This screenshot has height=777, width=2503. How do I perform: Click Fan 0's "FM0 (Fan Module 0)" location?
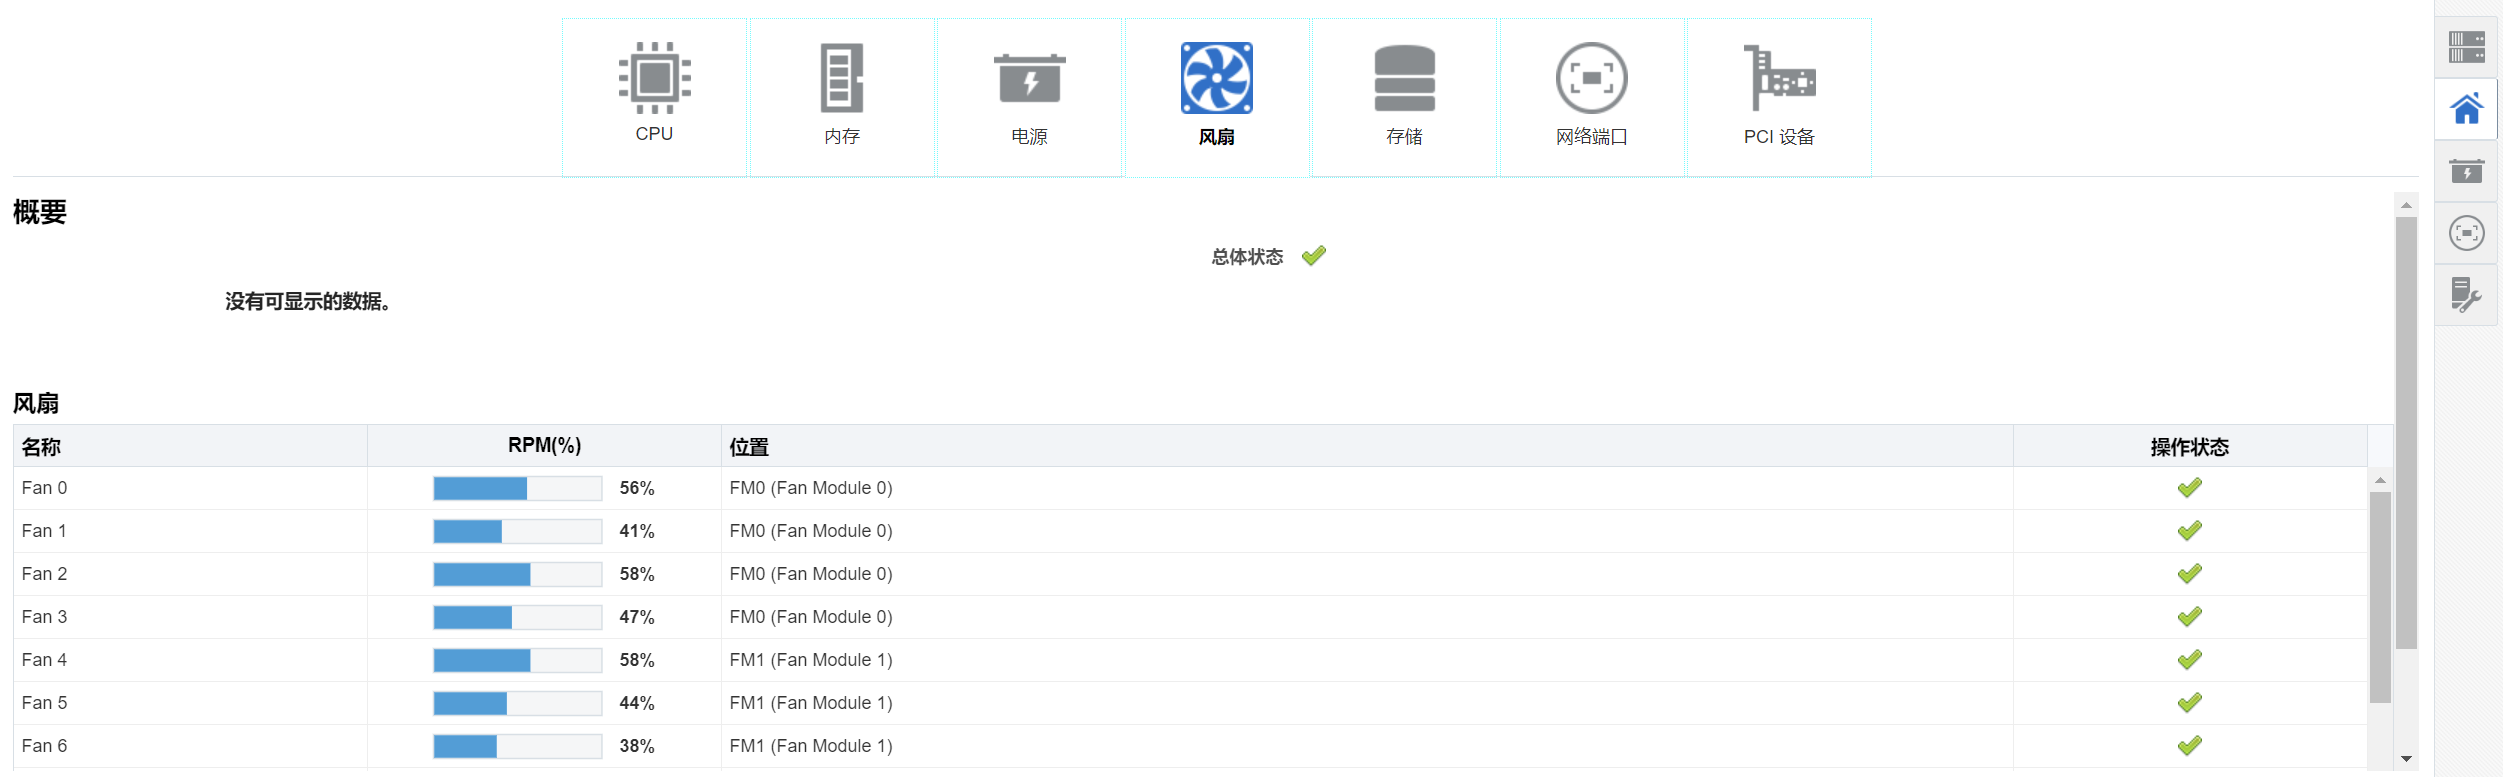point(811,488)
